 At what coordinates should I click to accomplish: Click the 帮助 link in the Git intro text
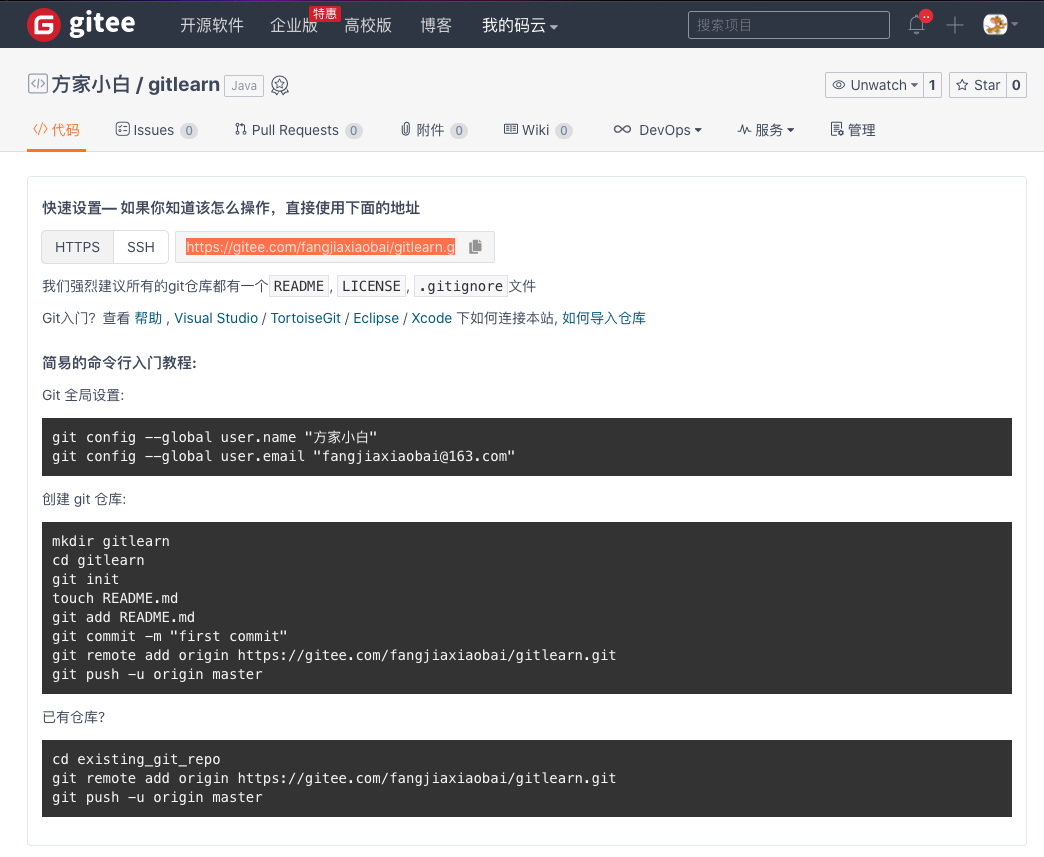pyautogui.click(x=147, y=318)
